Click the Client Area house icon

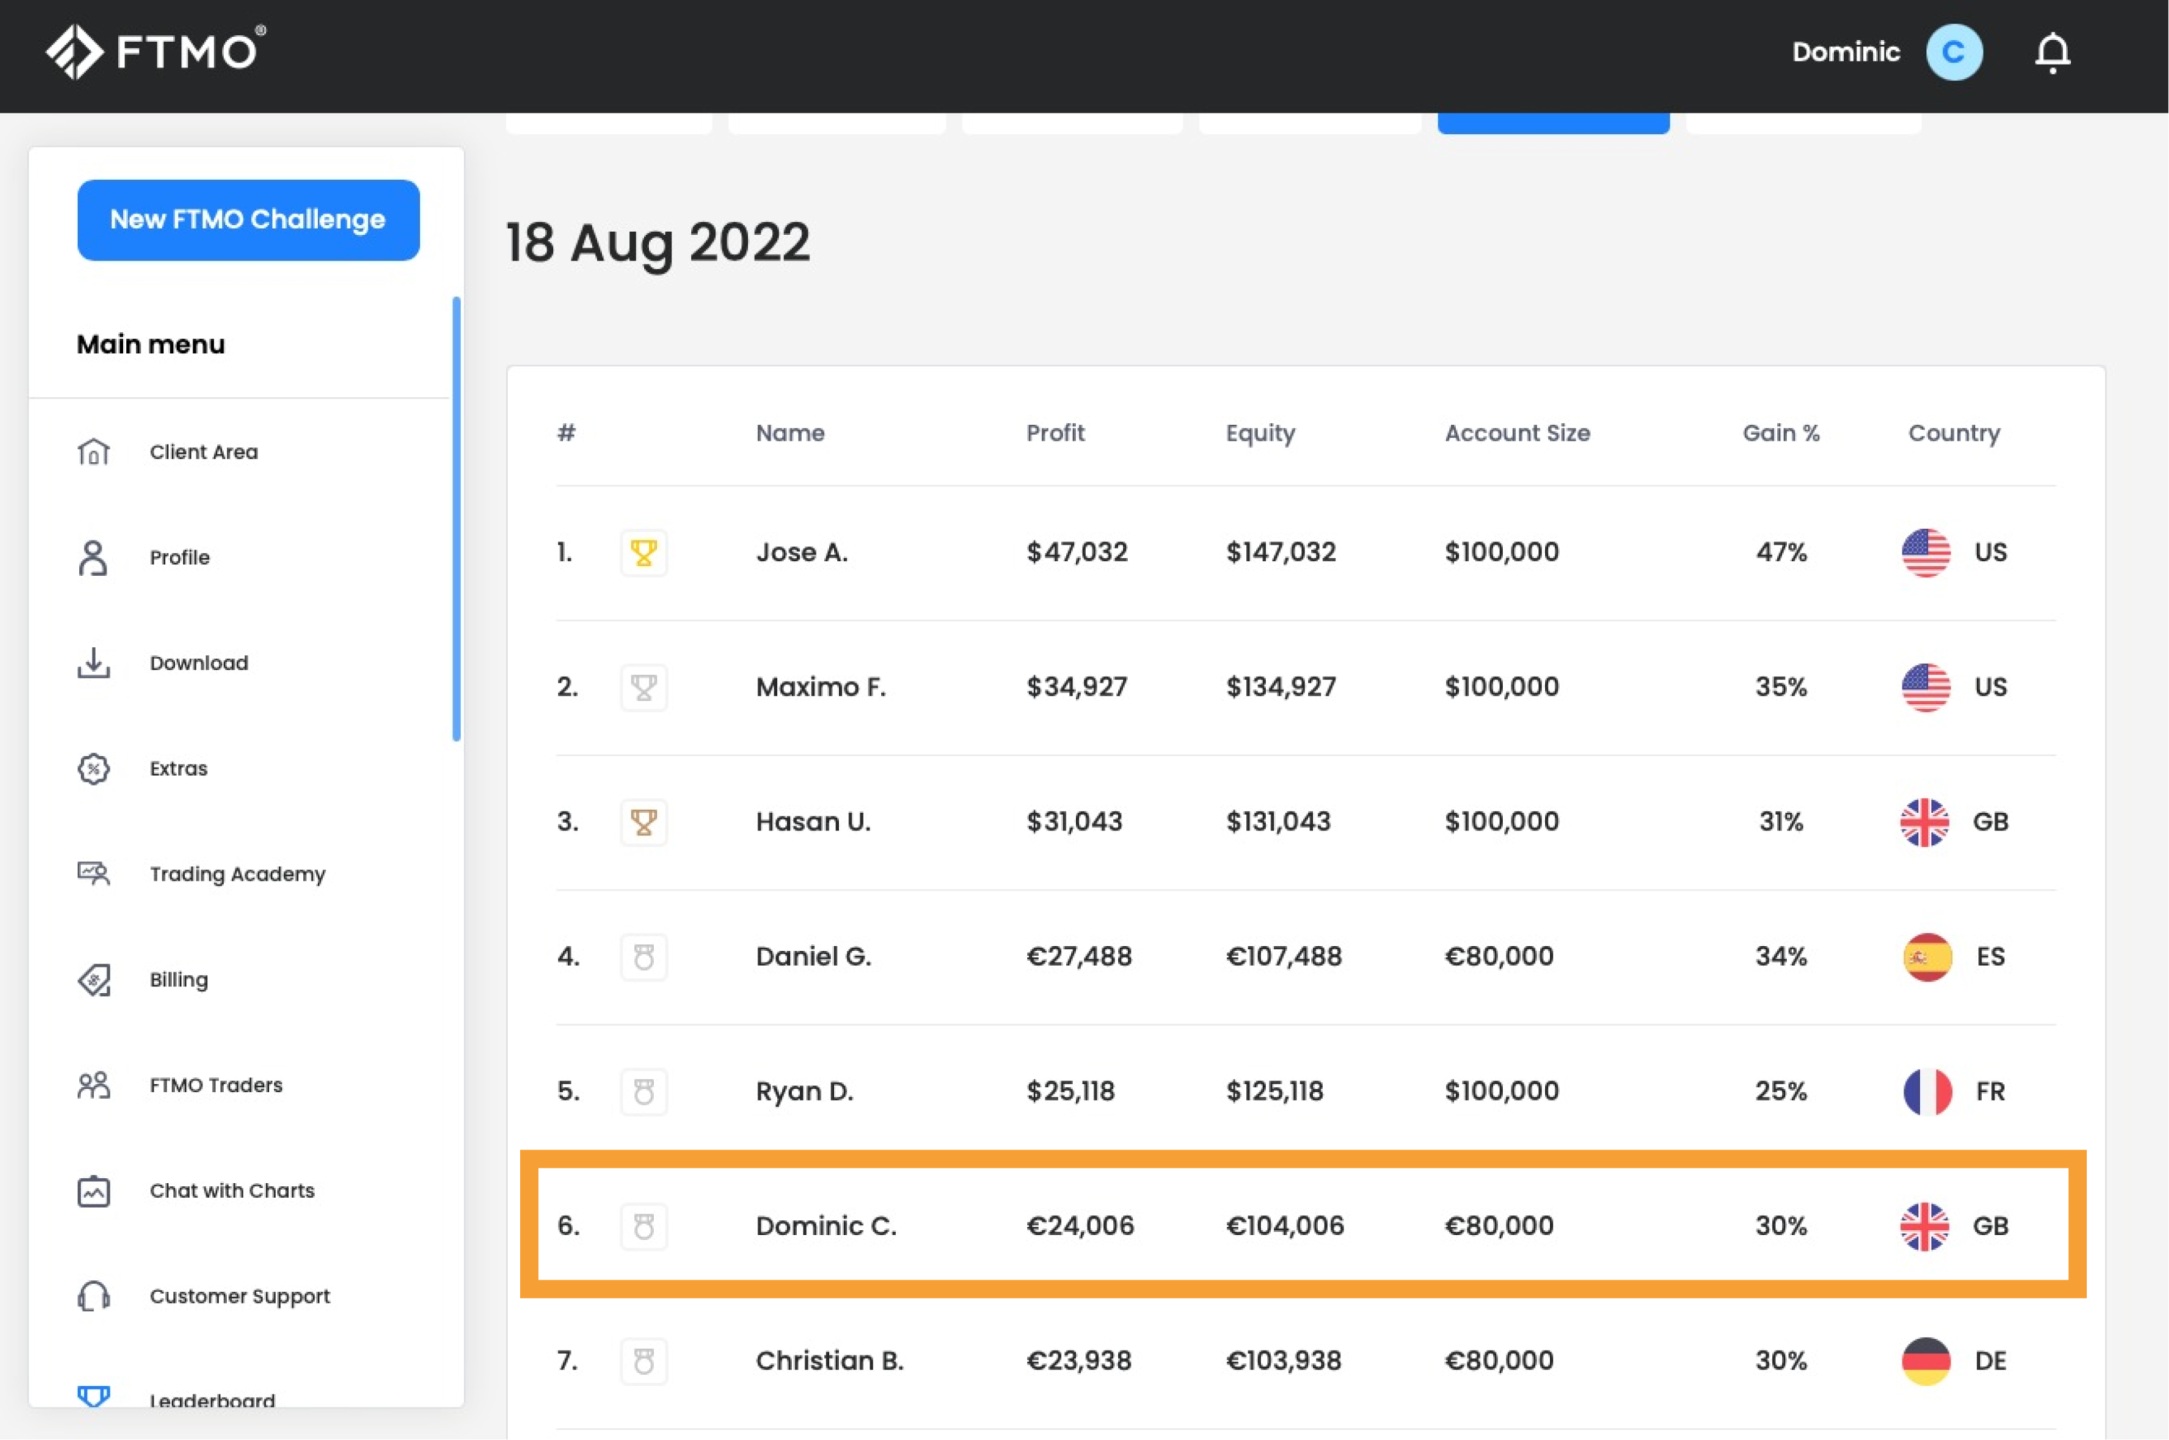[94, 452]
